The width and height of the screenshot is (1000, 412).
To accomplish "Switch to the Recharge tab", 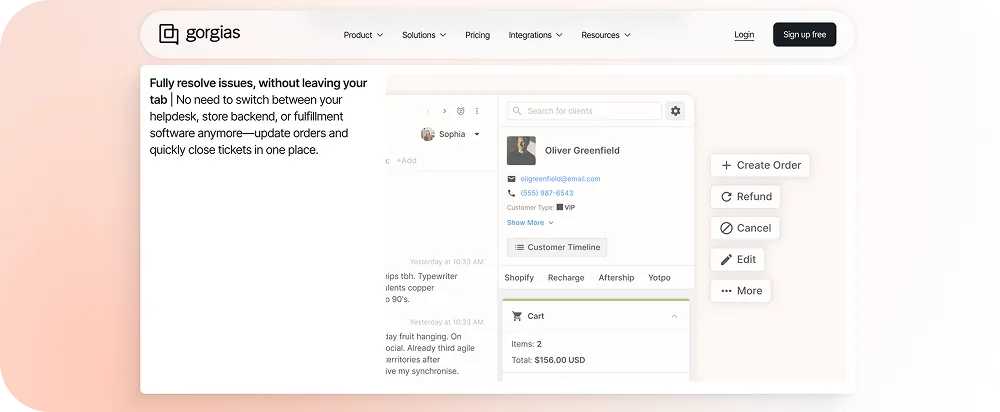I will pos(566,277).
